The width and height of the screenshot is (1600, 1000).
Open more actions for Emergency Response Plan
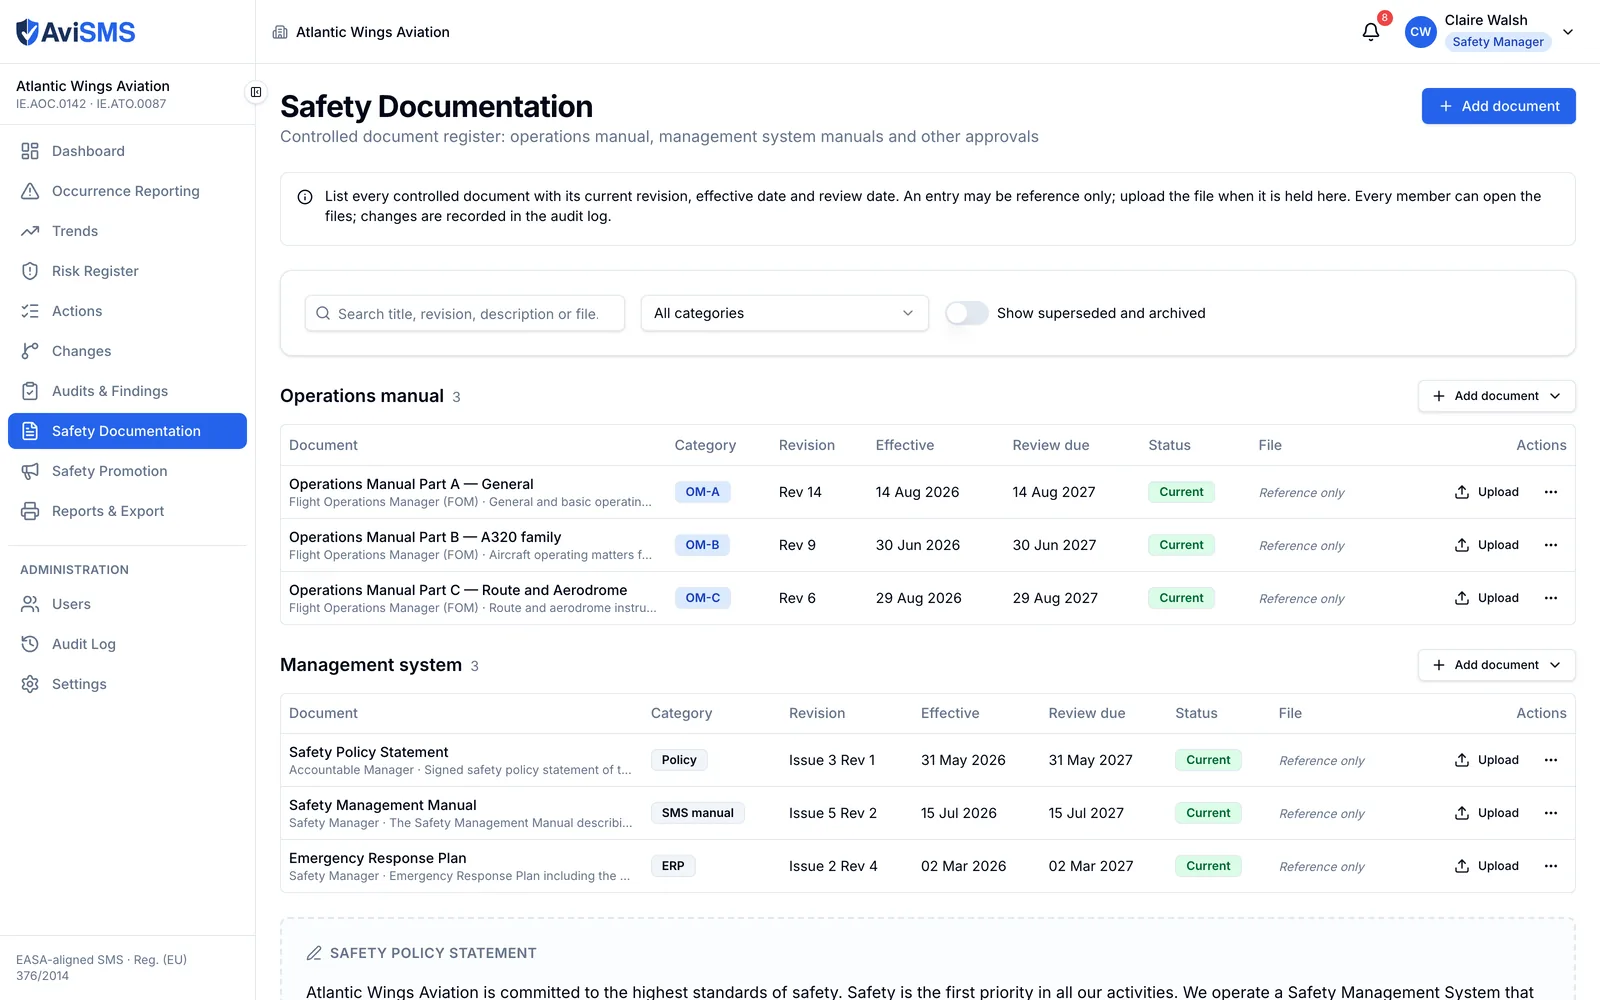1551,866
